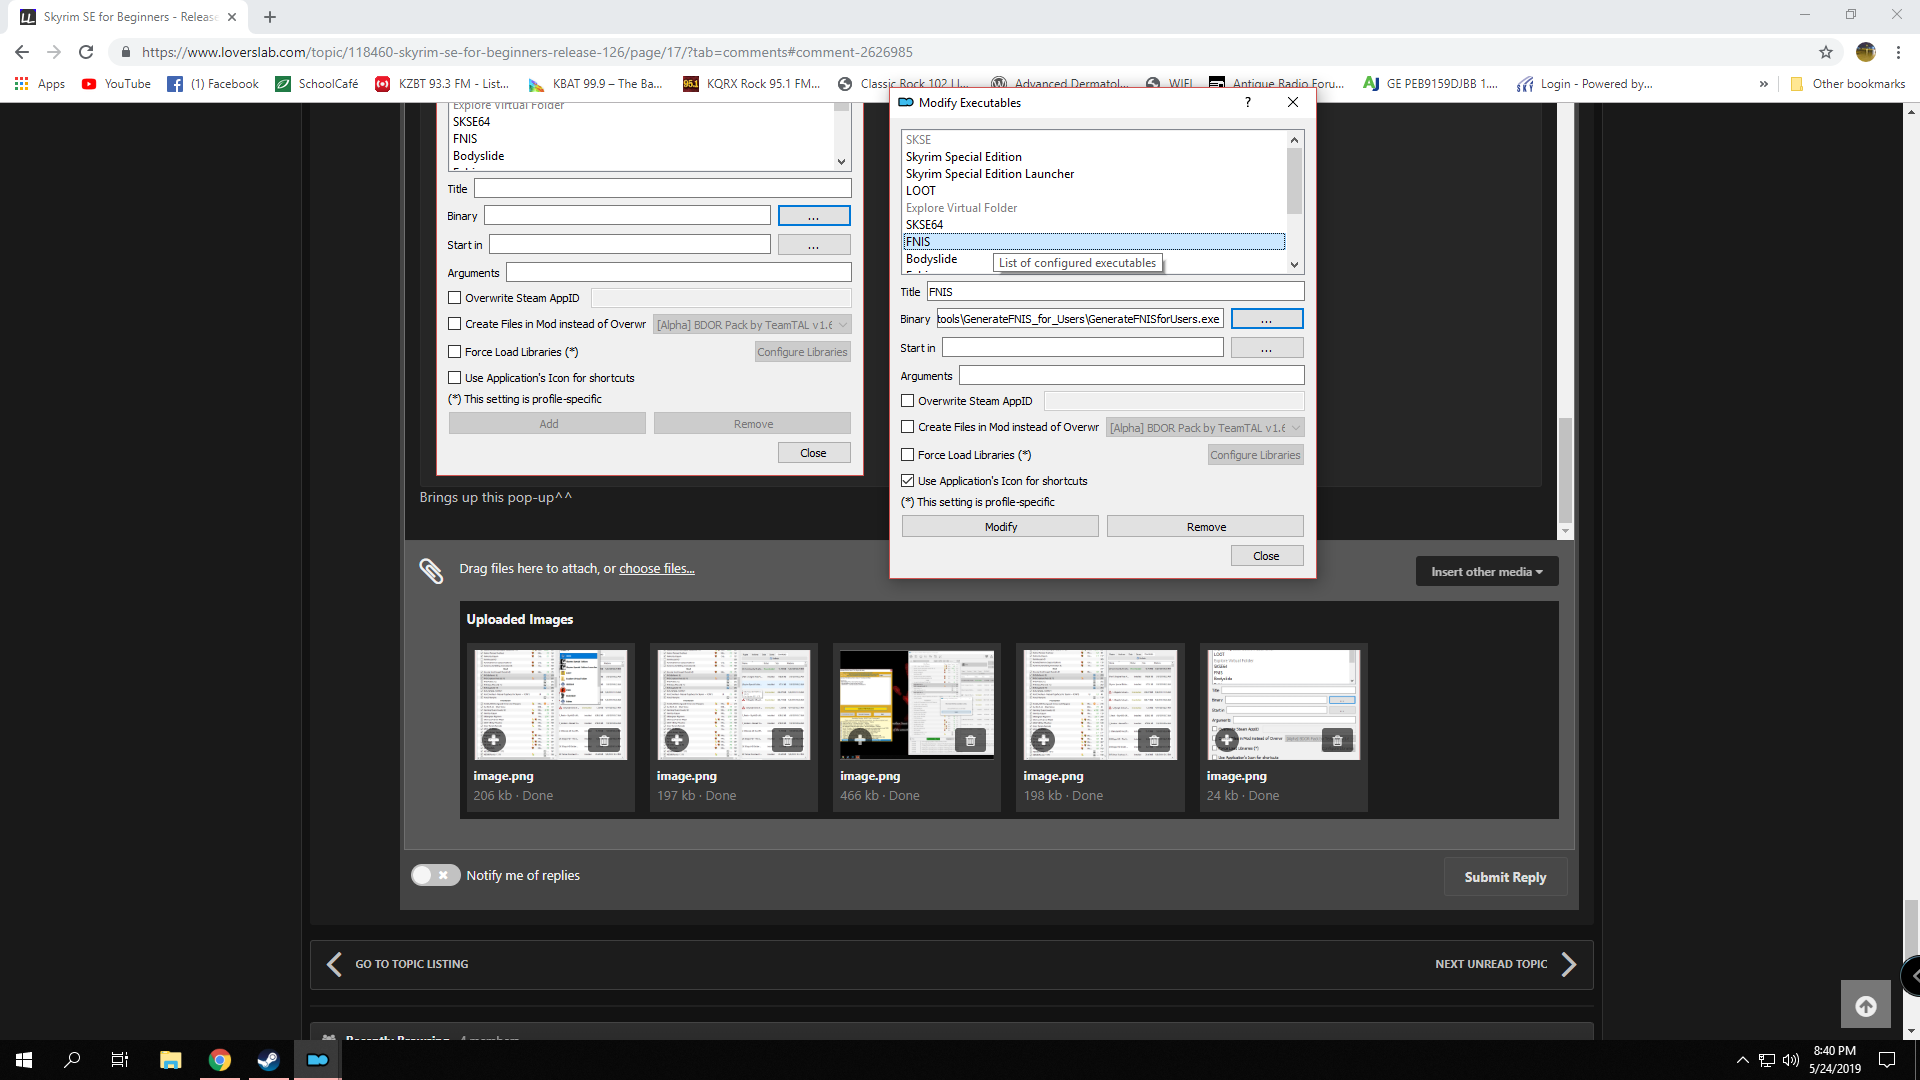Click the browser back arrow
The height and width of the screenshot is (1080, 1920).
(22, 52)
